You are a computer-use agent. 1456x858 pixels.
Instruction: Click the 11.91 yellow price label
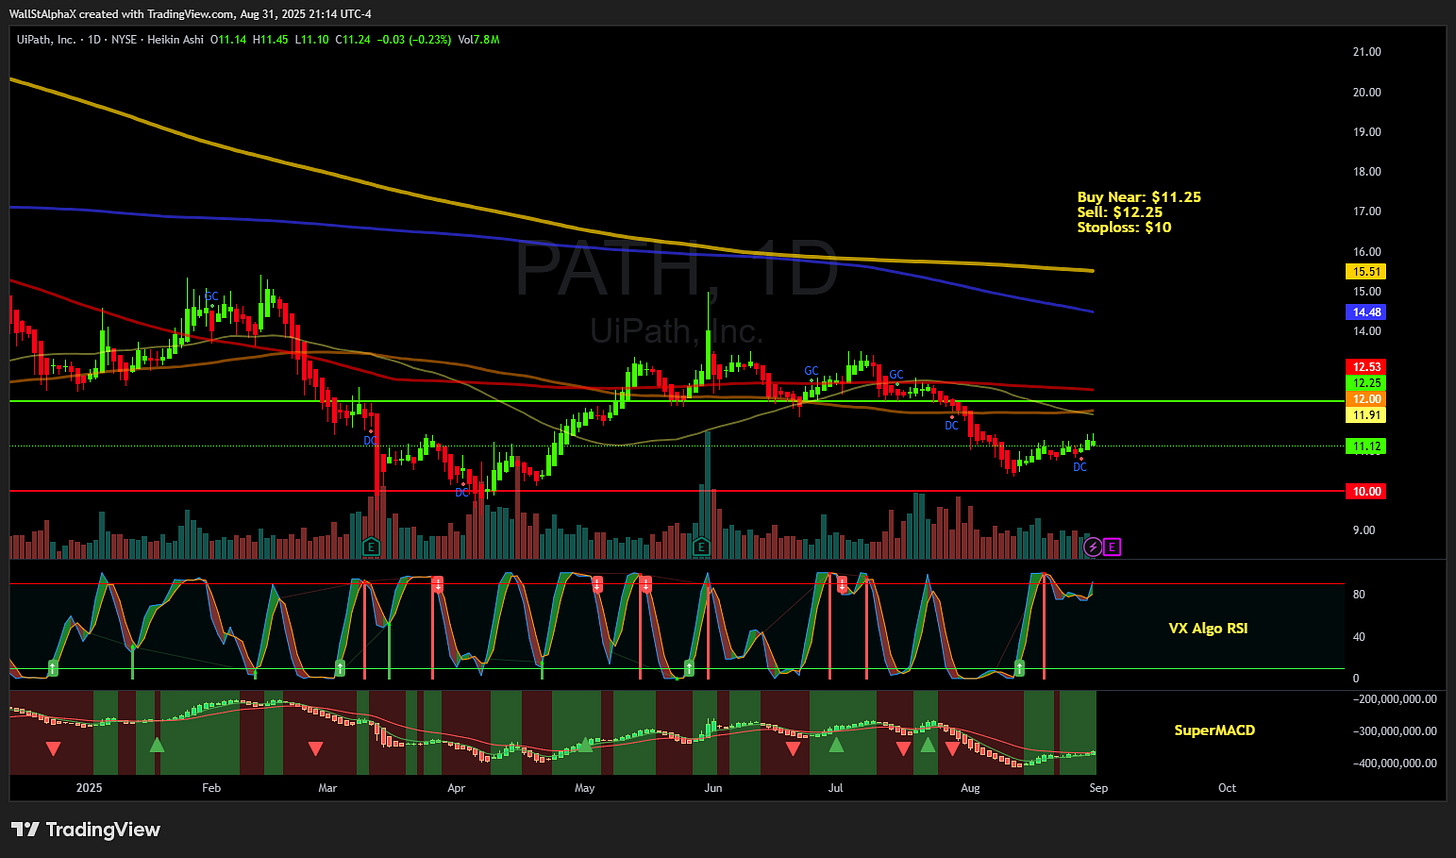[1366, 415]
